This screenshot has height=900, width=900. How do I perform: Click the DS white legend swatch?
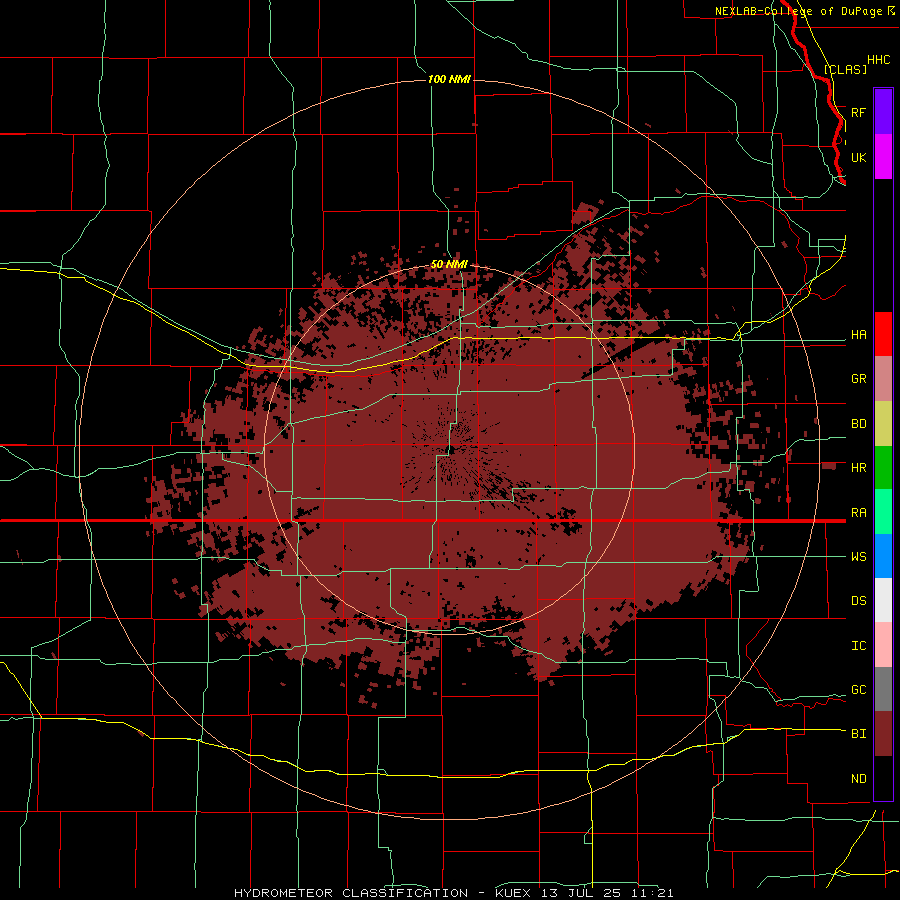pyautogui.click(x=883, y=600)
